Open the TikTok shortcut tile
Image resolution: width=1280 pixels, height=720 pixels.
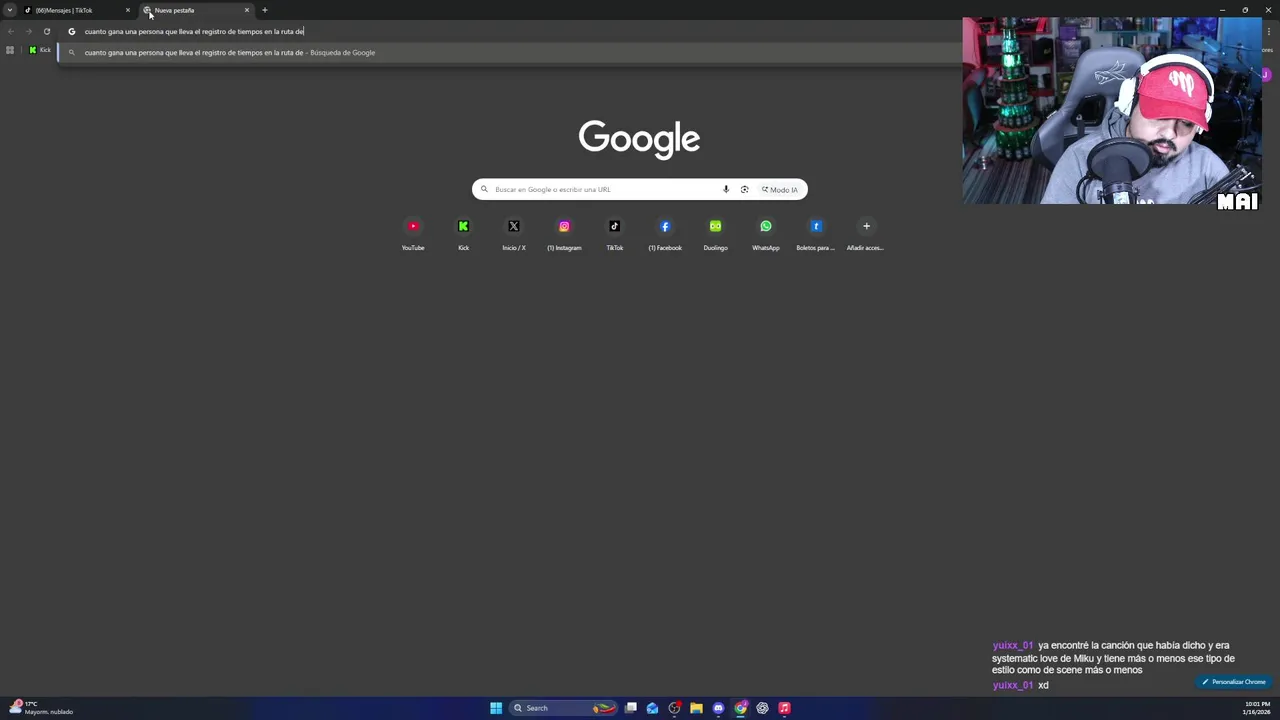pos(615,233)
